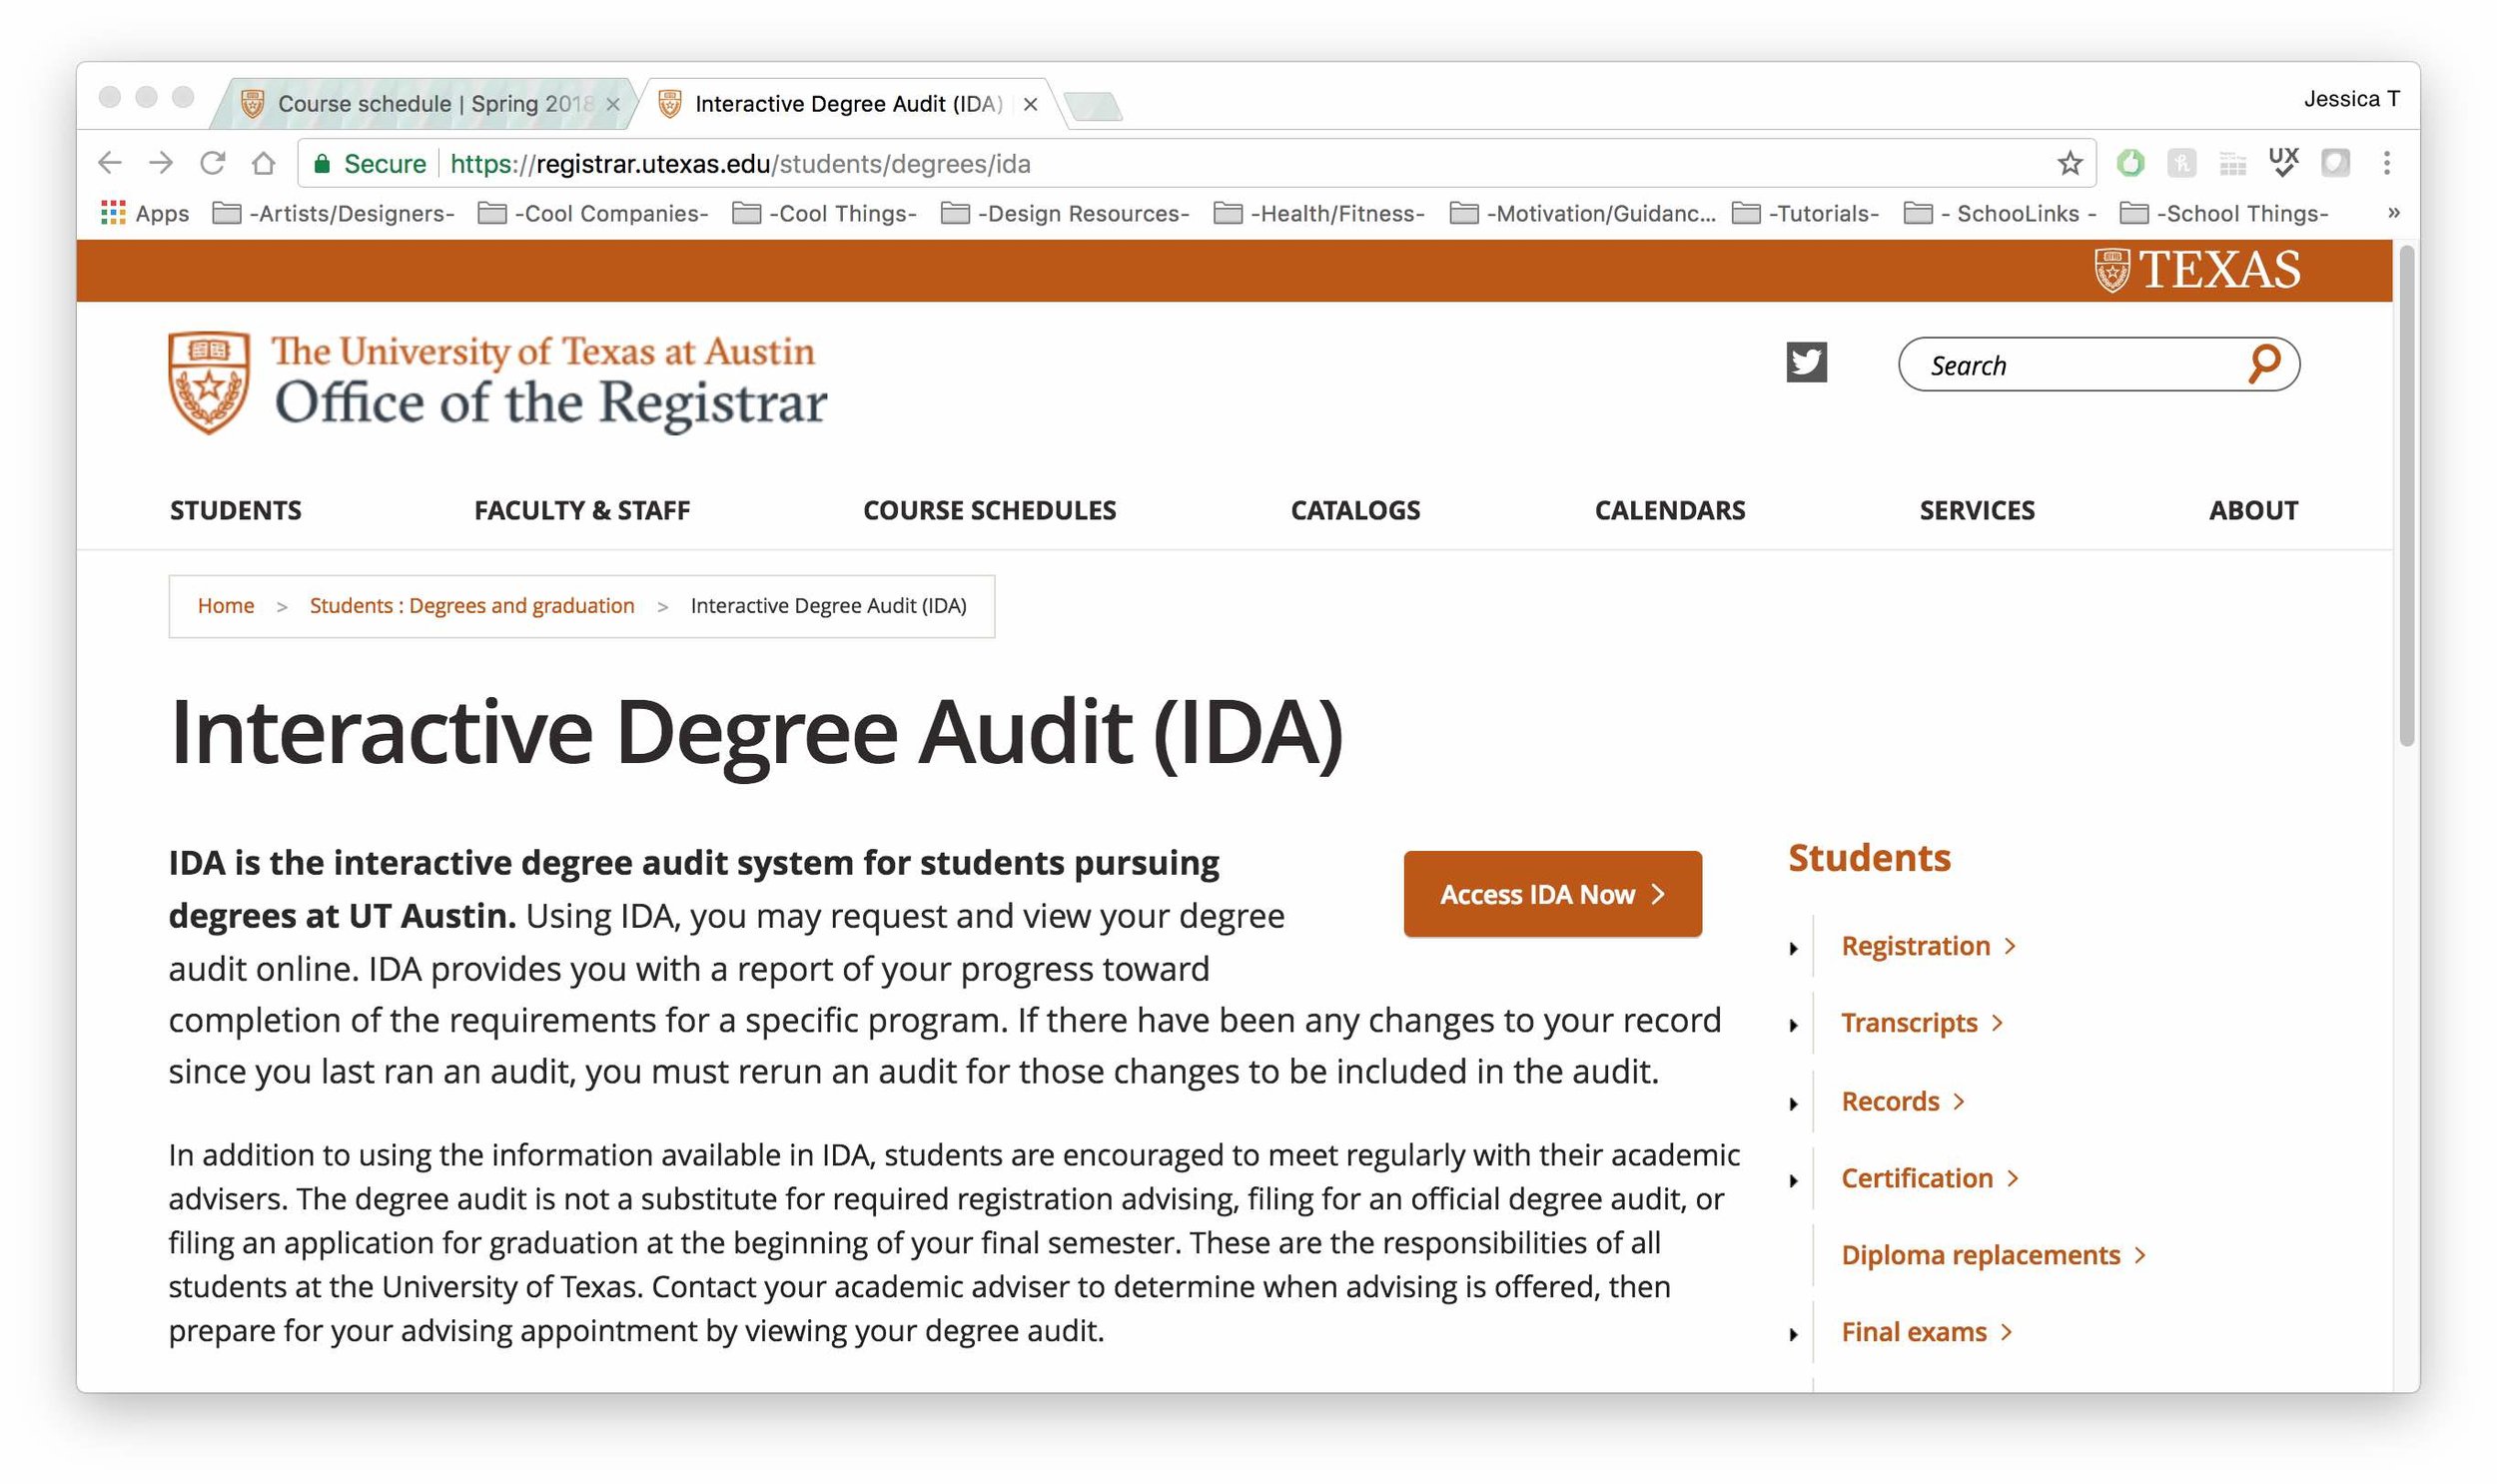Open the STUDENTS navigation menu
This screenshot has height=1484, width=2497.
point(236,510)
